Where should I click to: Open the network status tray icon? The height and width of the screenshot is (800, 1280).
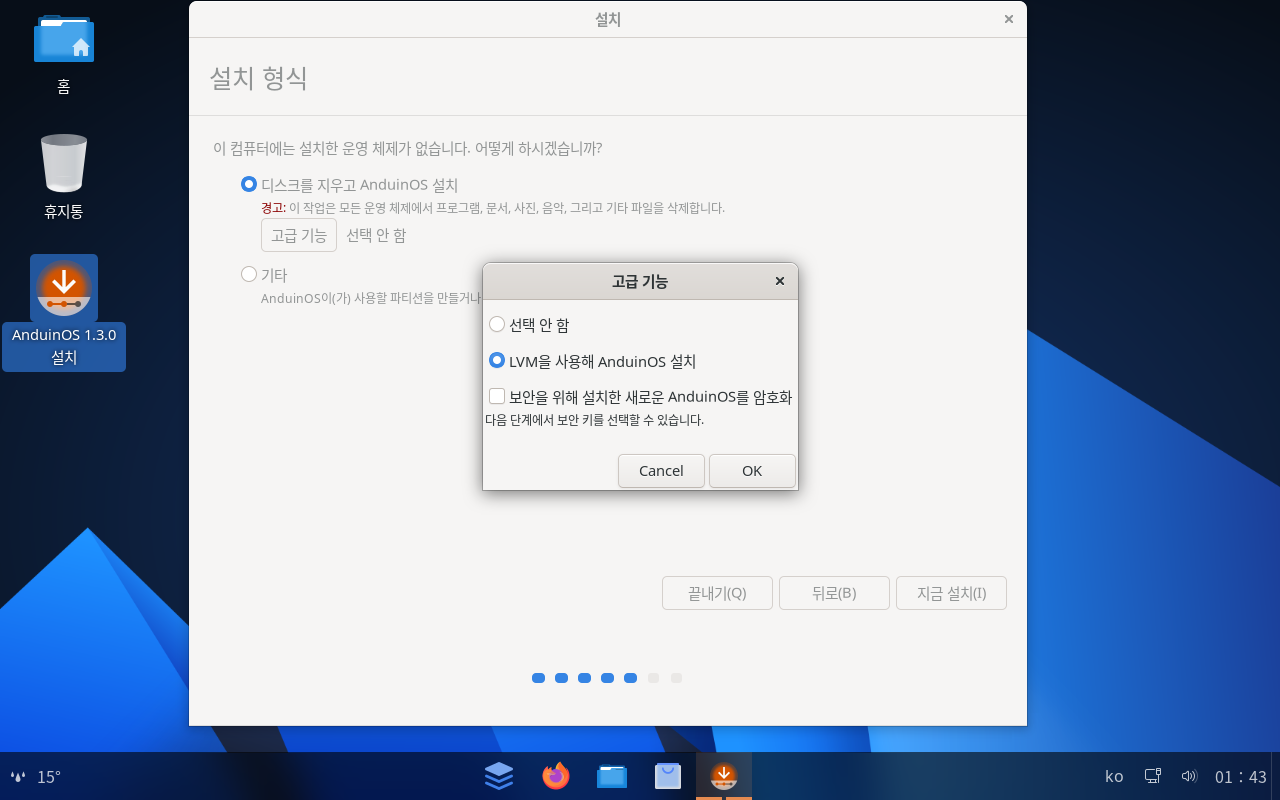coord(1153,776)
